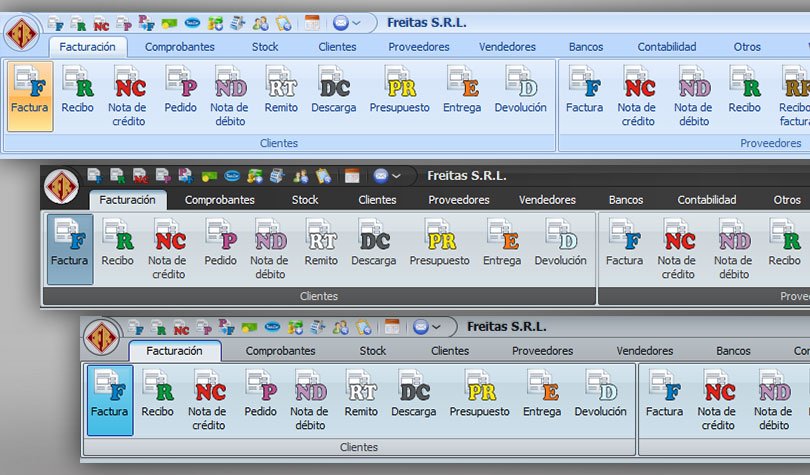Click the green money icon in the blue-theme window toolbar
Viewport: 810px width, 475px height.
point(169,24)
